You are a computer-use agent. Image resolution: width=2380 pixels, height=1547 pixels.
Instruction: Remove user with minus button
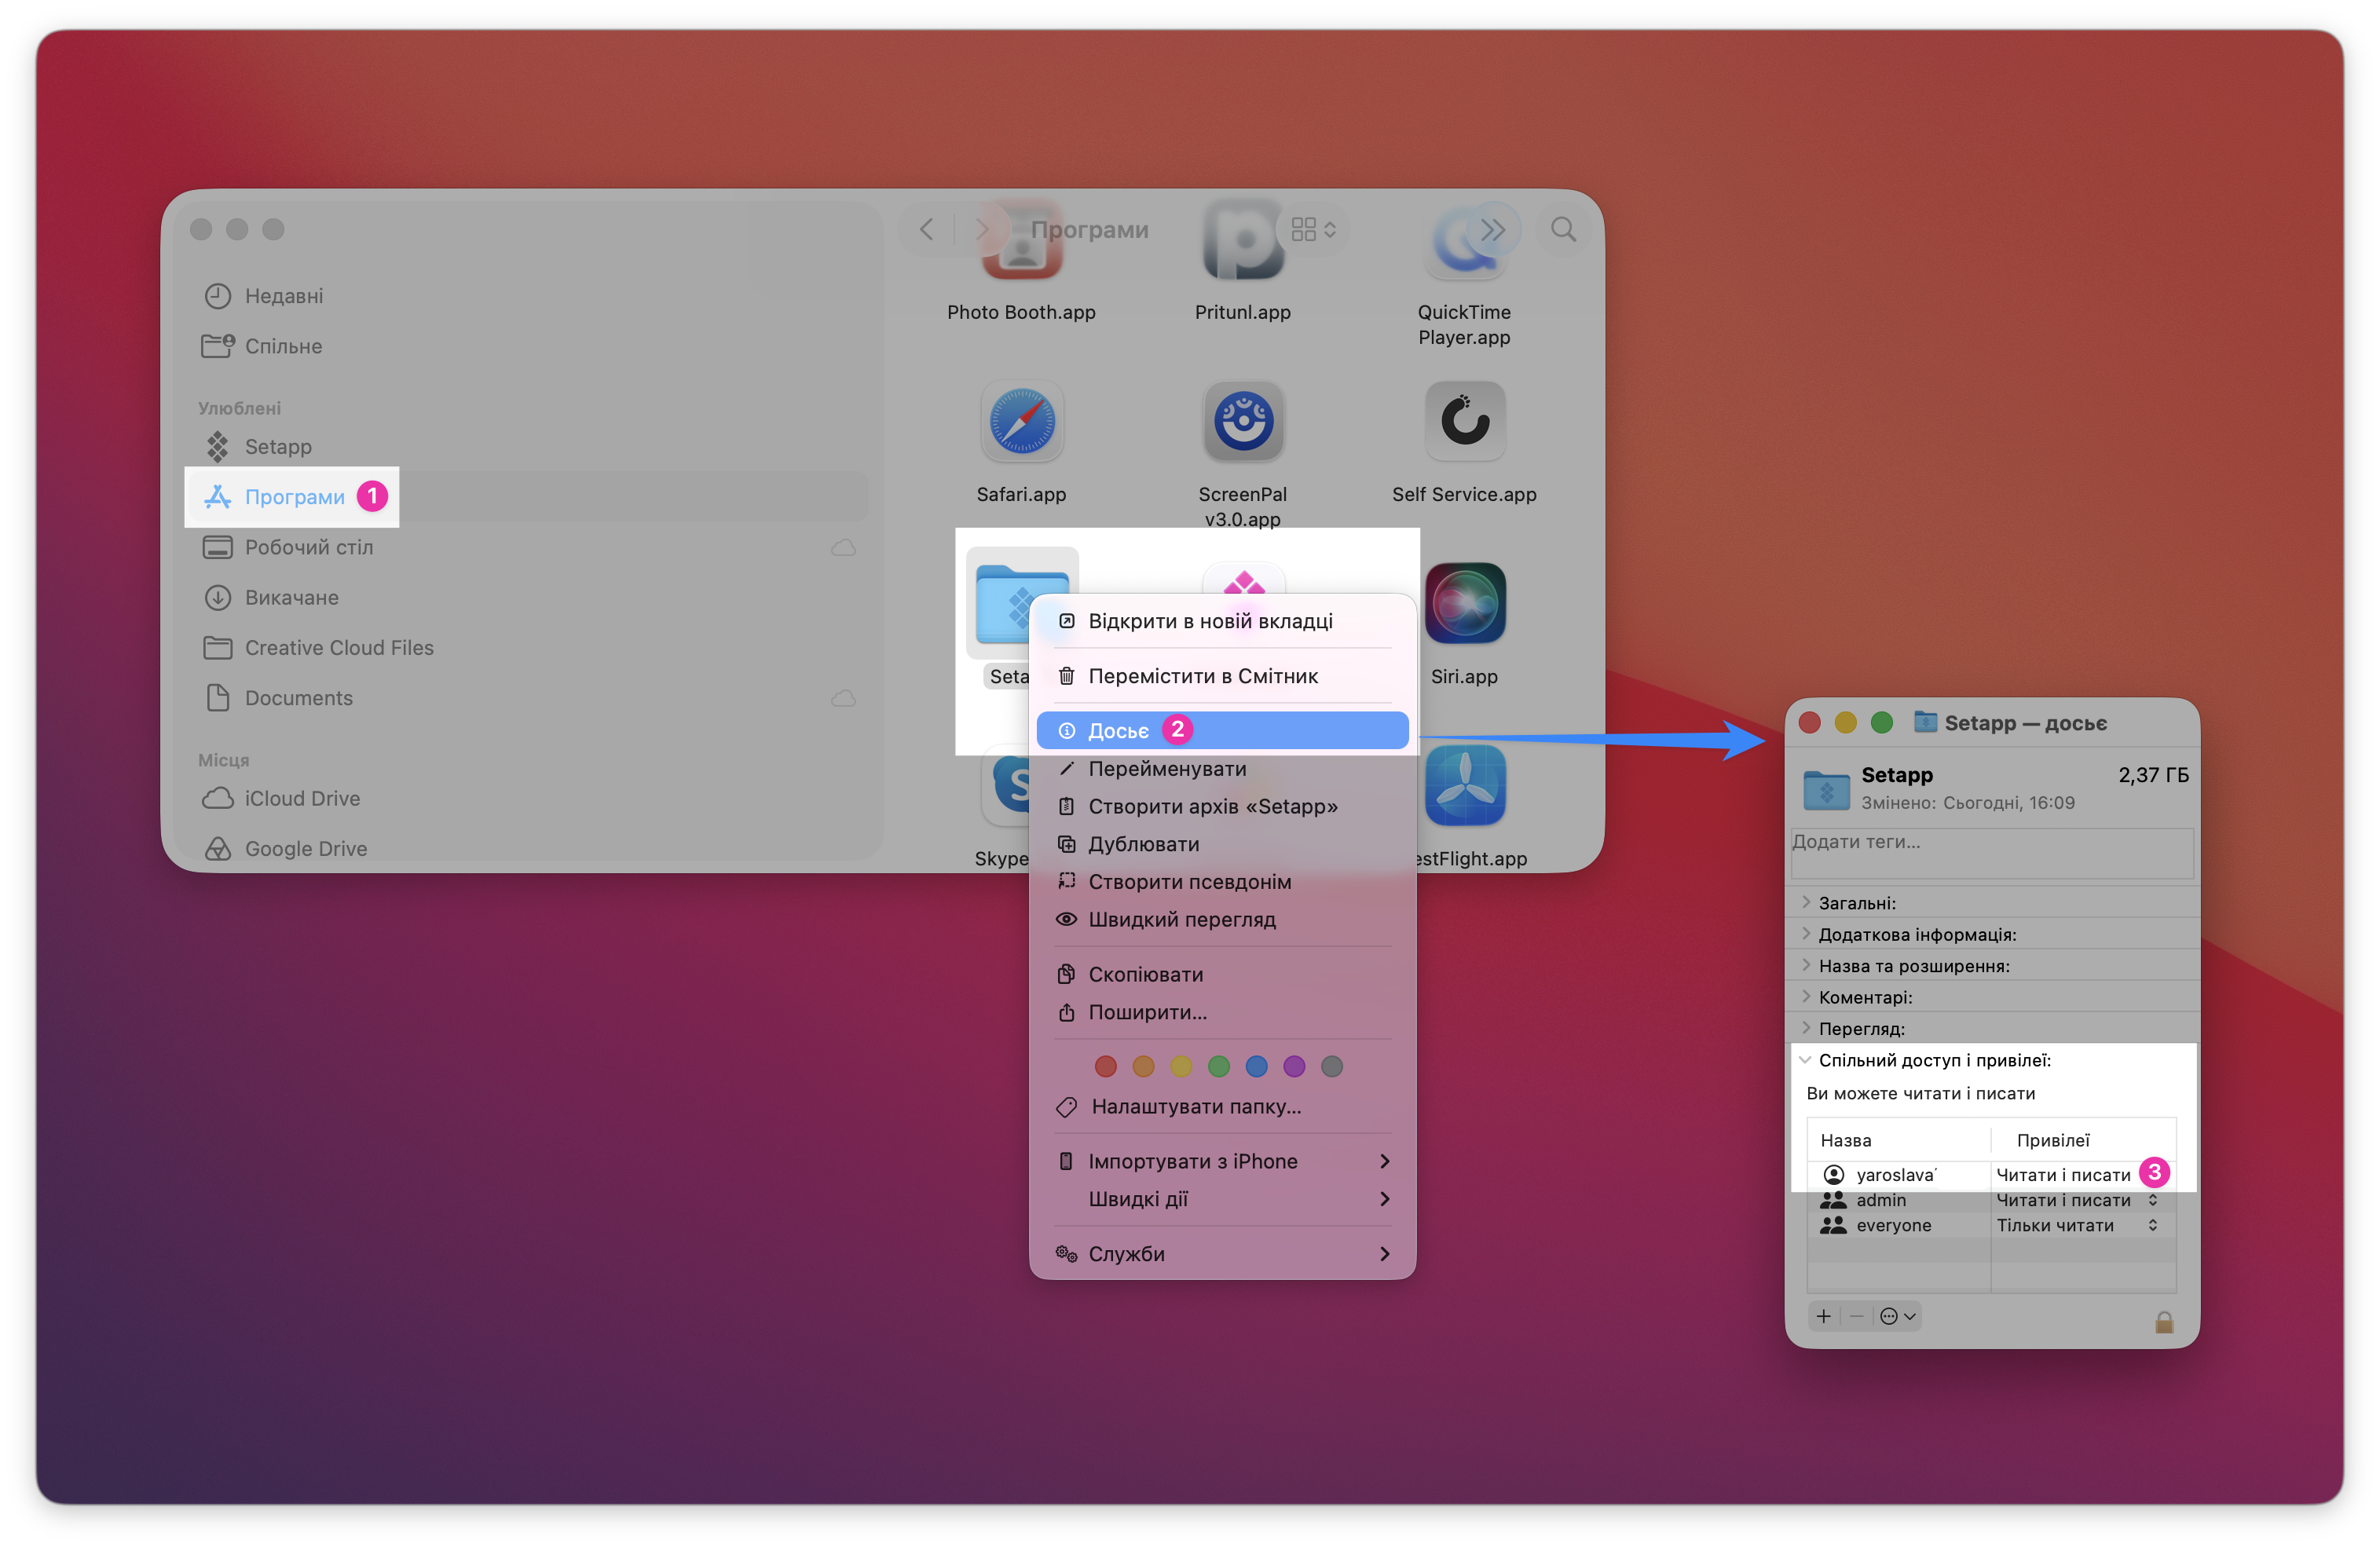click(x=1856, y=1316)
